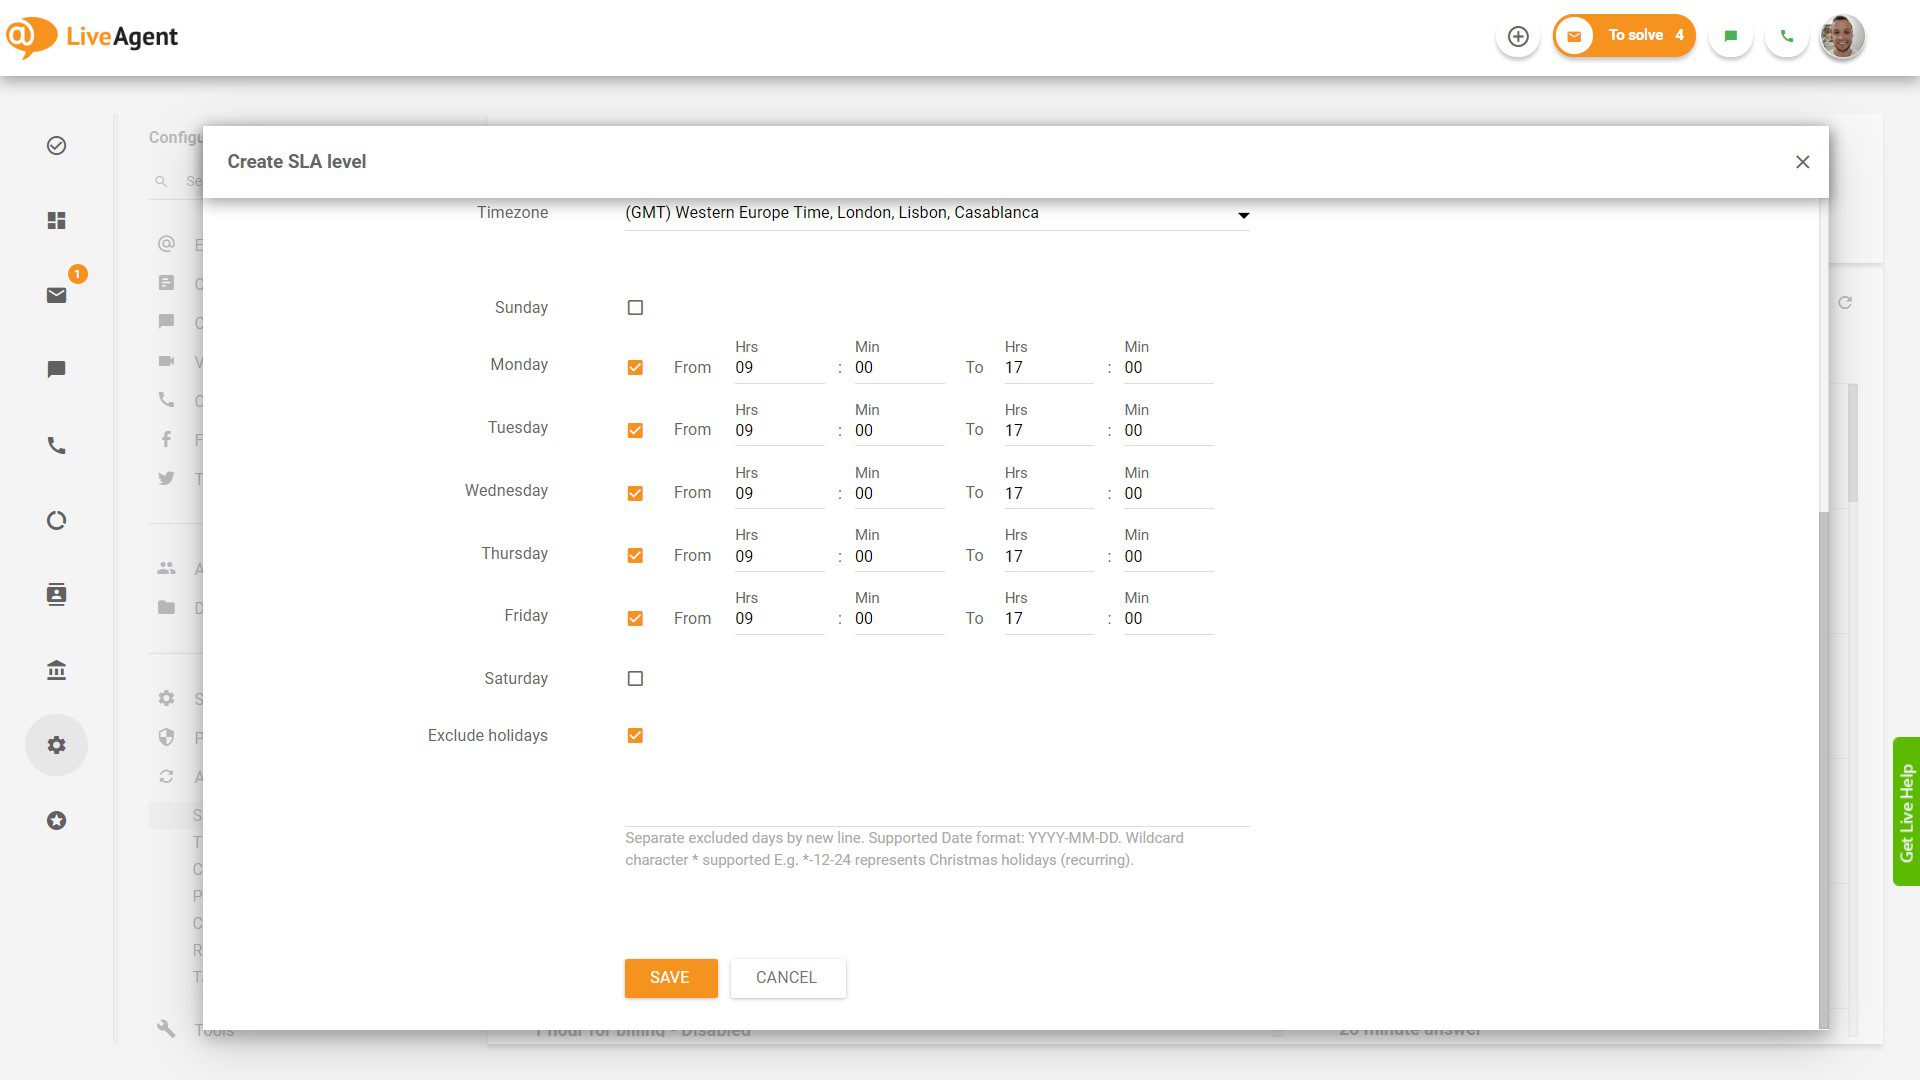Image resolution: width=1920 pixels, height=1080 pixels.
Task: Open the contacts address book icon
Action: point(56,594)
